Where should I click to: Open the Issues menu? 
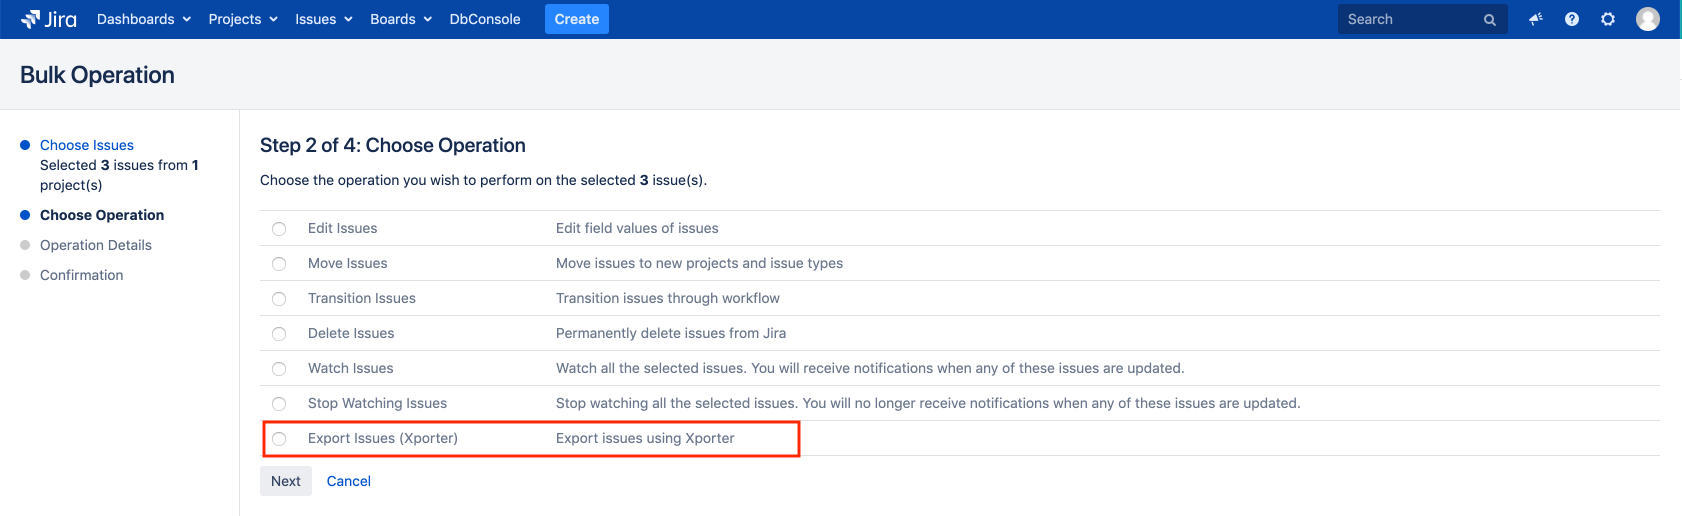click(323, 19)
